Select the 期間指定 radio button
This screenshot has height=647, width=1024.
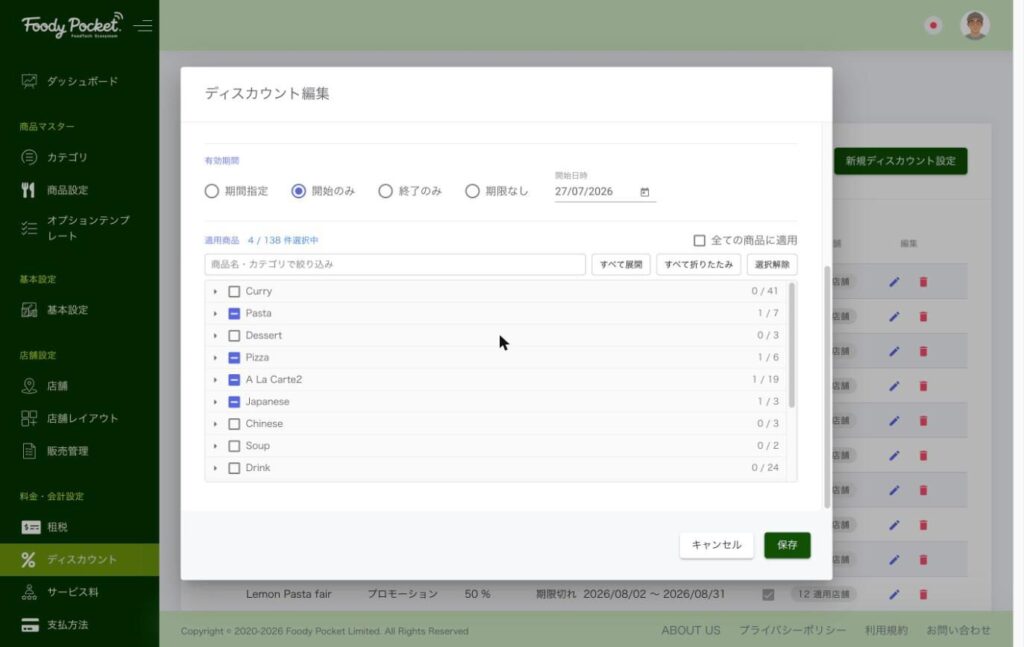click(x=212, y=191)
